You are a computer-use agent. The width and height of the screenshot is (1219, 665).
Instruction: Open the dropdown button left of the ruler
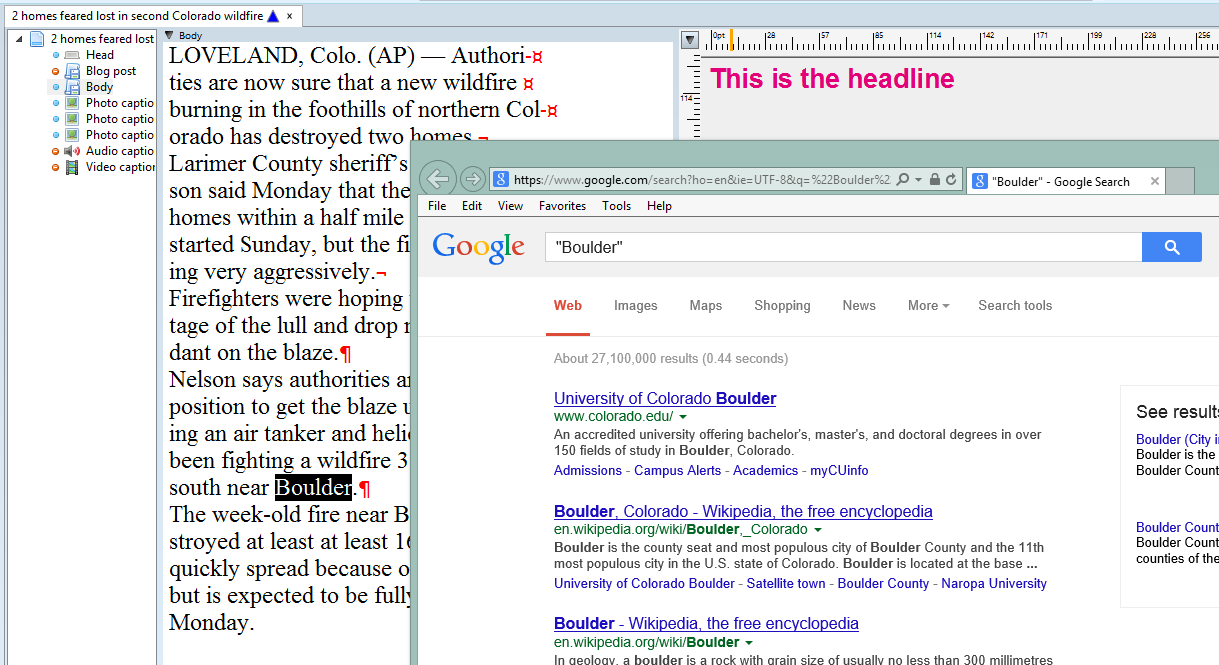click(689, 40)
